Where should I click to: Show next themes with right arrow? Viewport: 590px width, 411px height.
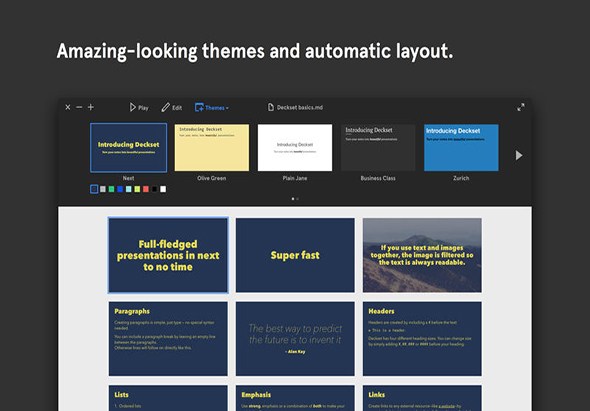(x=519, y=155)
